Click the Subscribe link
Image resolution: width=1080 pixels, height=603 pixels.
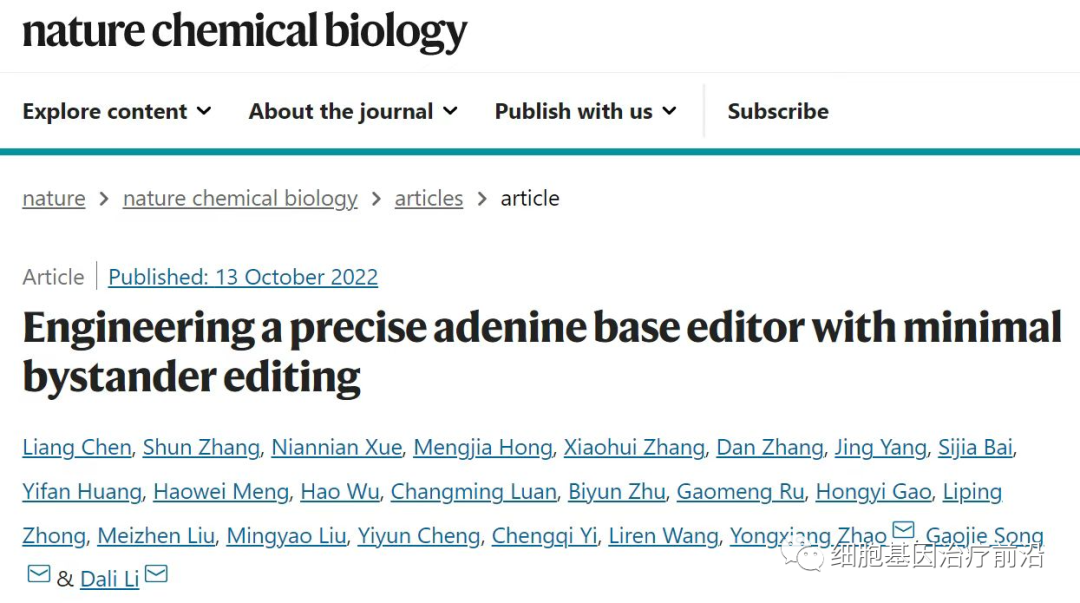pos(777,112)
